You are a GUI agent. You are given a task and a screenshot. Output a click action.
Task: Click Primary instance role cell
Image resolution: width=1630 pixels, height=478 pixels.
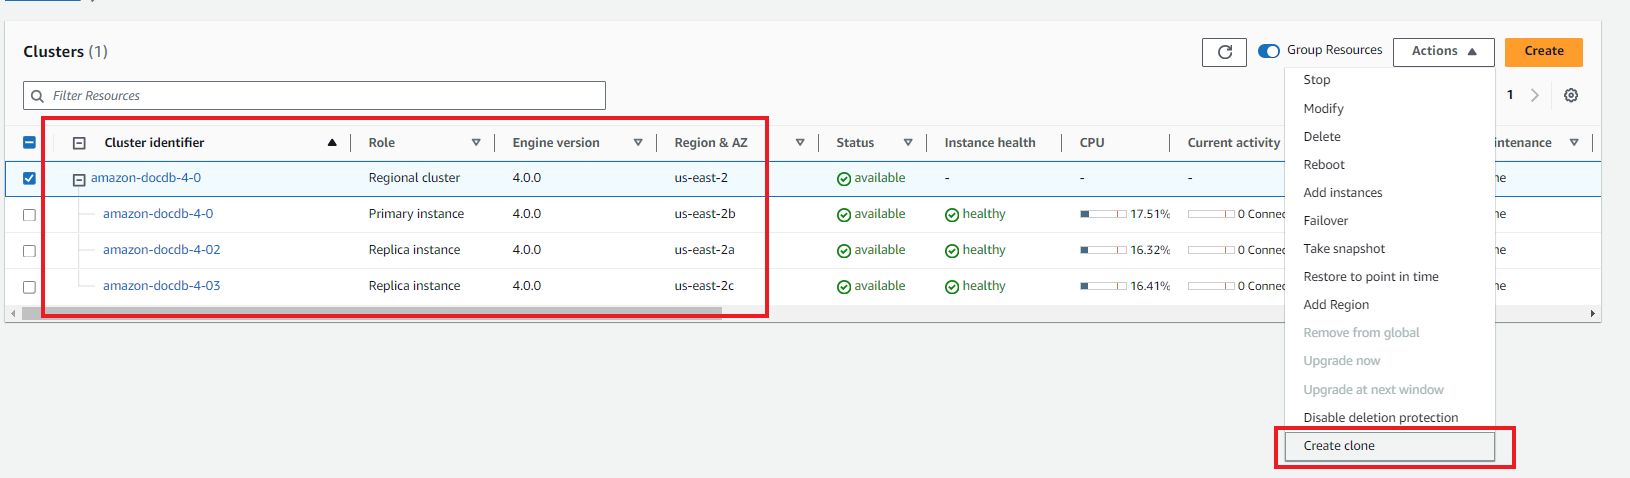[x=416, y=214]
